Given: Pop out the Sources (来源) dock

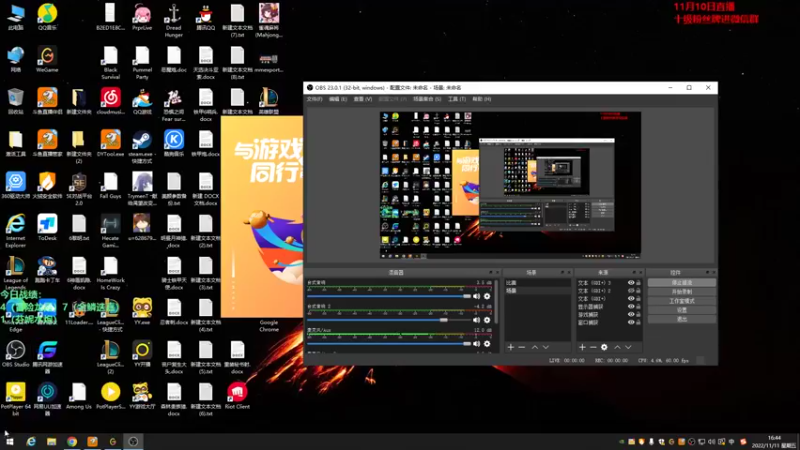Looking at the screenshot, I should pos(634,272).
